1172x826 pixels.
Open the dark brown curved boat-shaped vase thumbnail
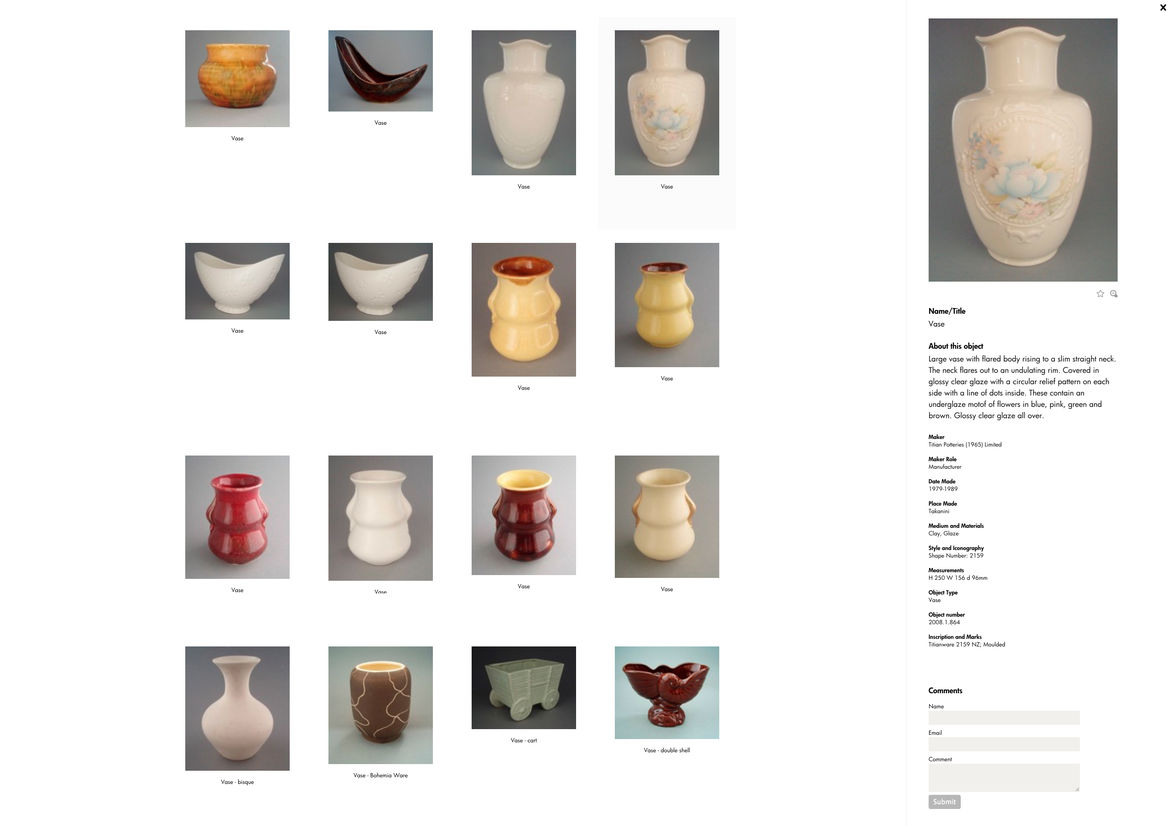[x=380, y=71]
